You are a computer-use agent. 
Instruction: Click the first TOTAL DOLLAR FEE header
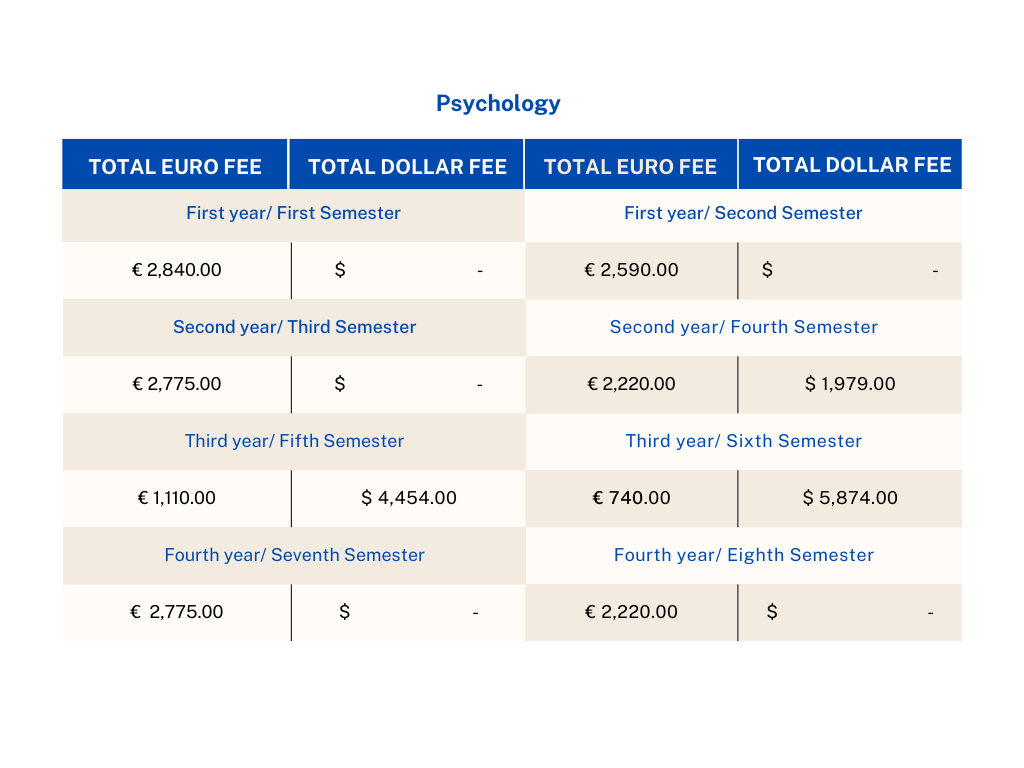pos(407,167)
